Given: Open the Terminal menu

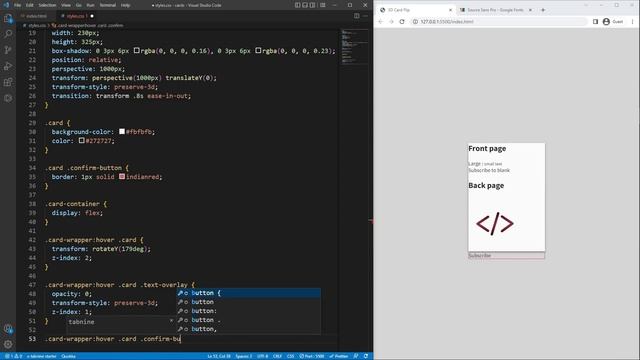Looking at the screenshot, I should pyautogui.click(x=108, y=5).
